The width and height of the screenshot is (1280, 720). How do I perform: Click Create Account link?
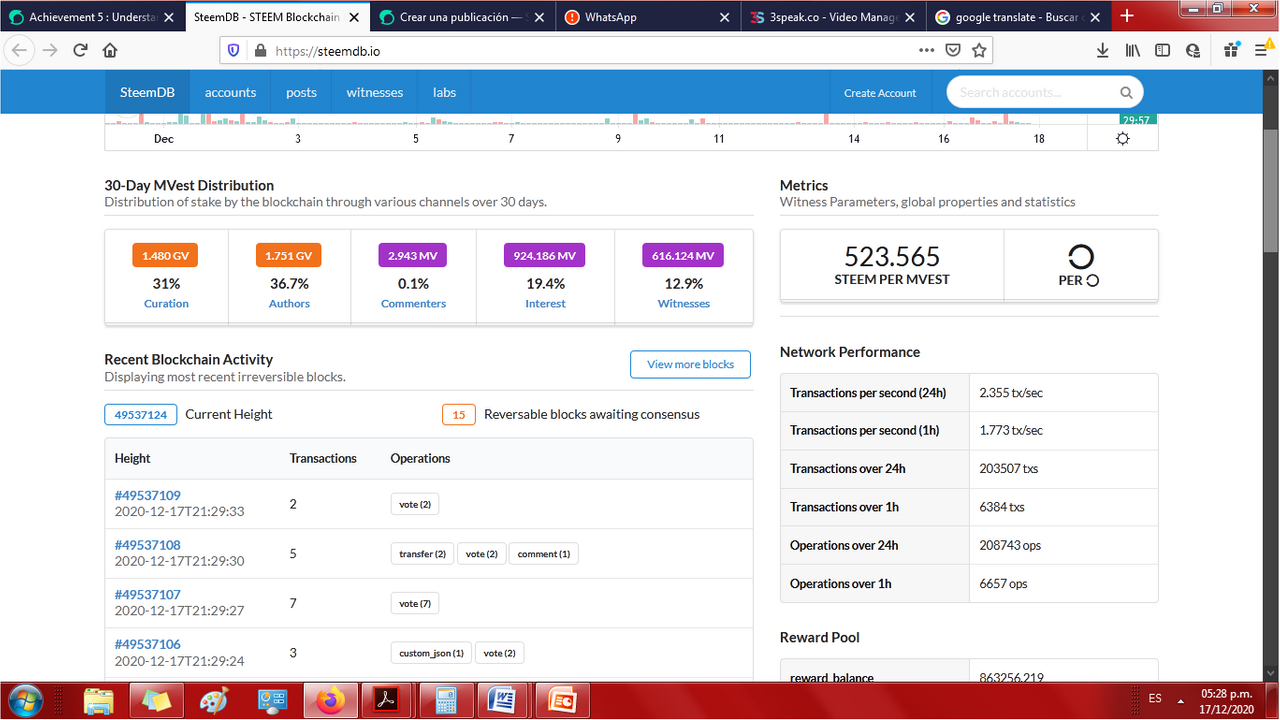[880, 93]
